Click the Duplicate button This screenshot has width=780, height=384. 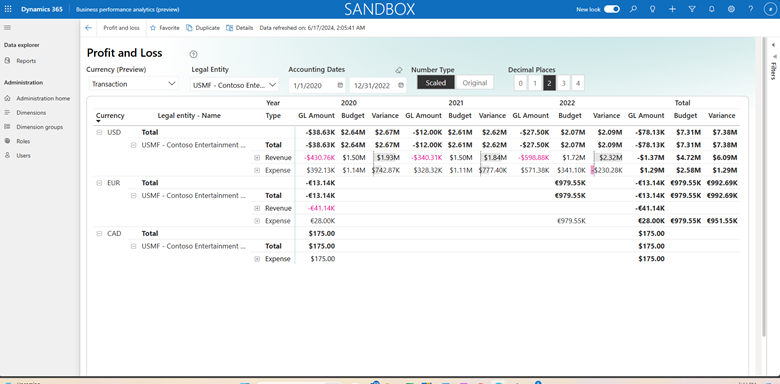(203, 28)
